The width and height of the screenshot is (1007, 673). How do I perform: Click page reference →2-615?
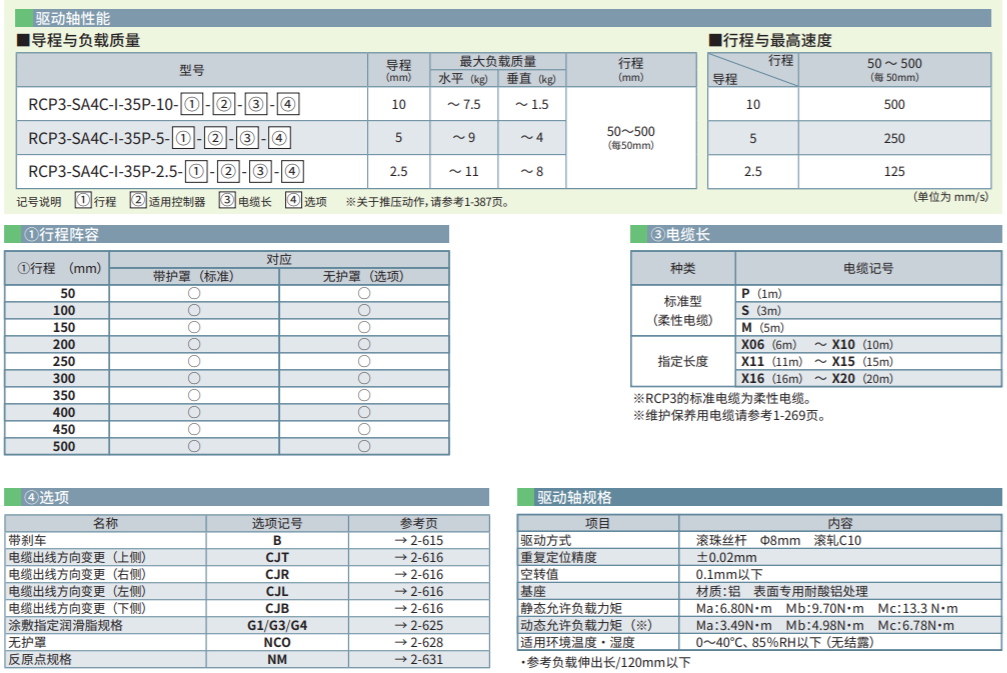[419, 541]
